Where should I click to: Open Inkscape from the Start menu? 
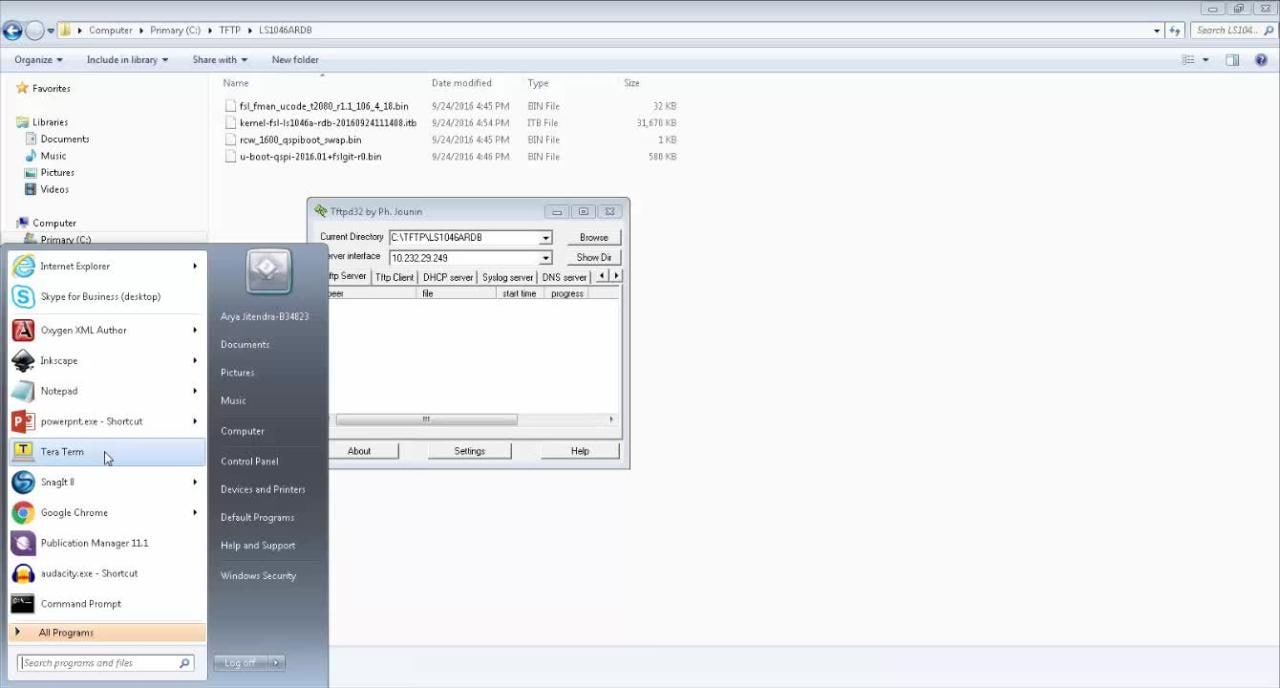tap(59, 361)
